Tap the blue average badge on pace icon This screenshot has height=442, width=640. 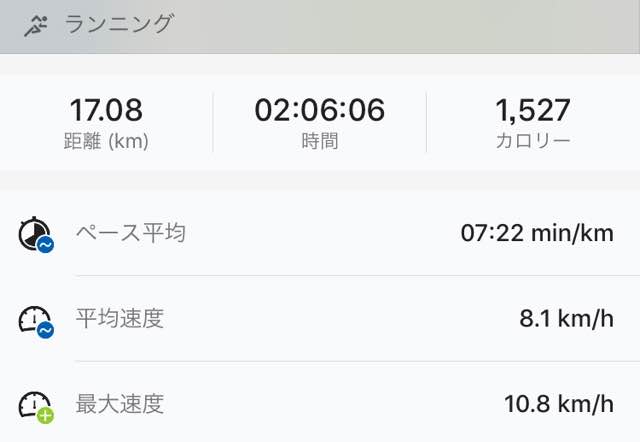[x=45, y=244]
